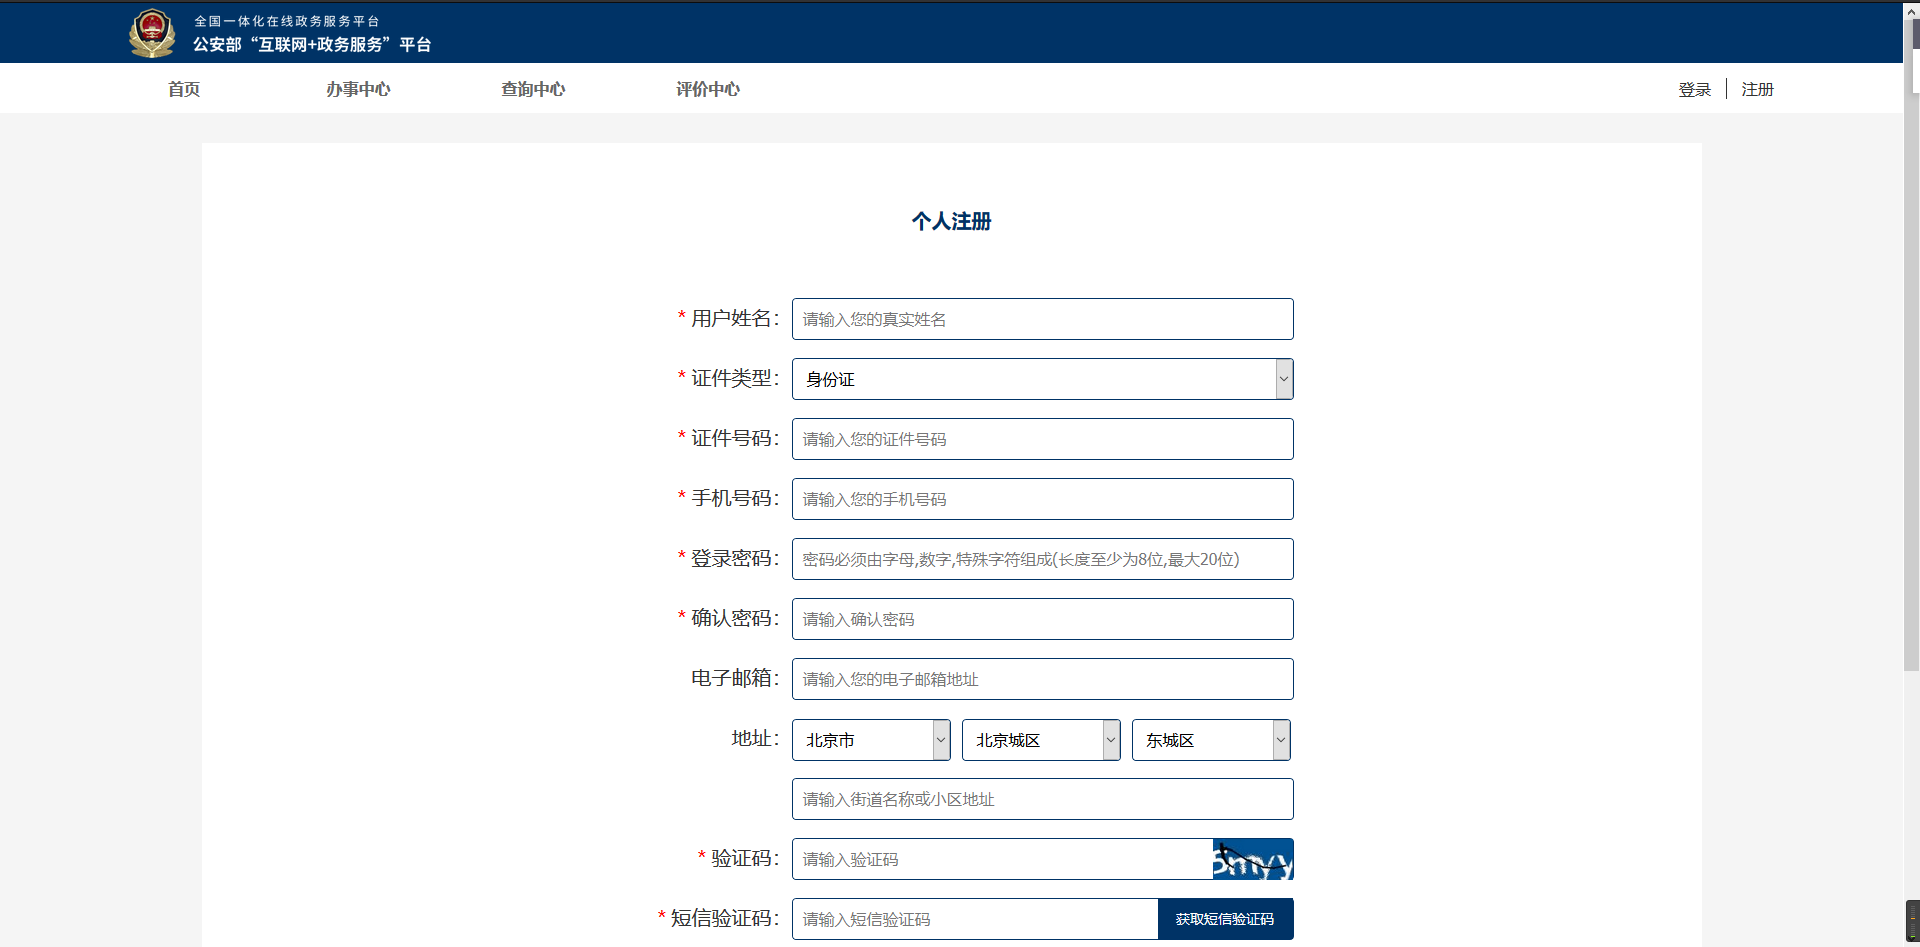This screenshot has height=947, width=1920.
Task: Expand the city dropdown showing 北京城区
Action: (1041, 740)
